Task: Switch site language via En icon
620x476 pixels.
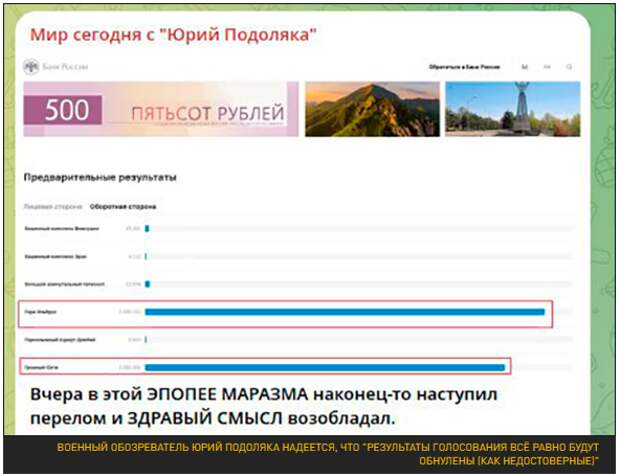Action: coord(547,67)
